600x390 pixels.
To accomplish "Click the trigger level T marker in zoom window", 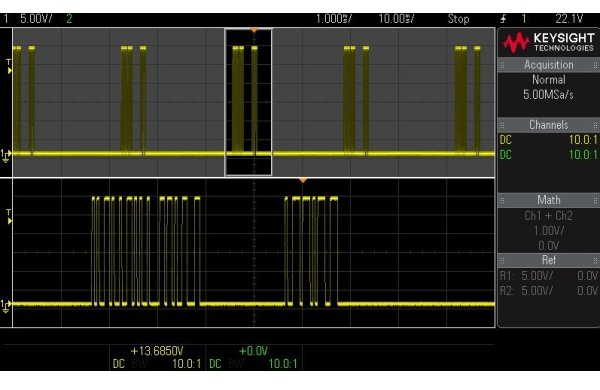I will click(x=9, y=217).
